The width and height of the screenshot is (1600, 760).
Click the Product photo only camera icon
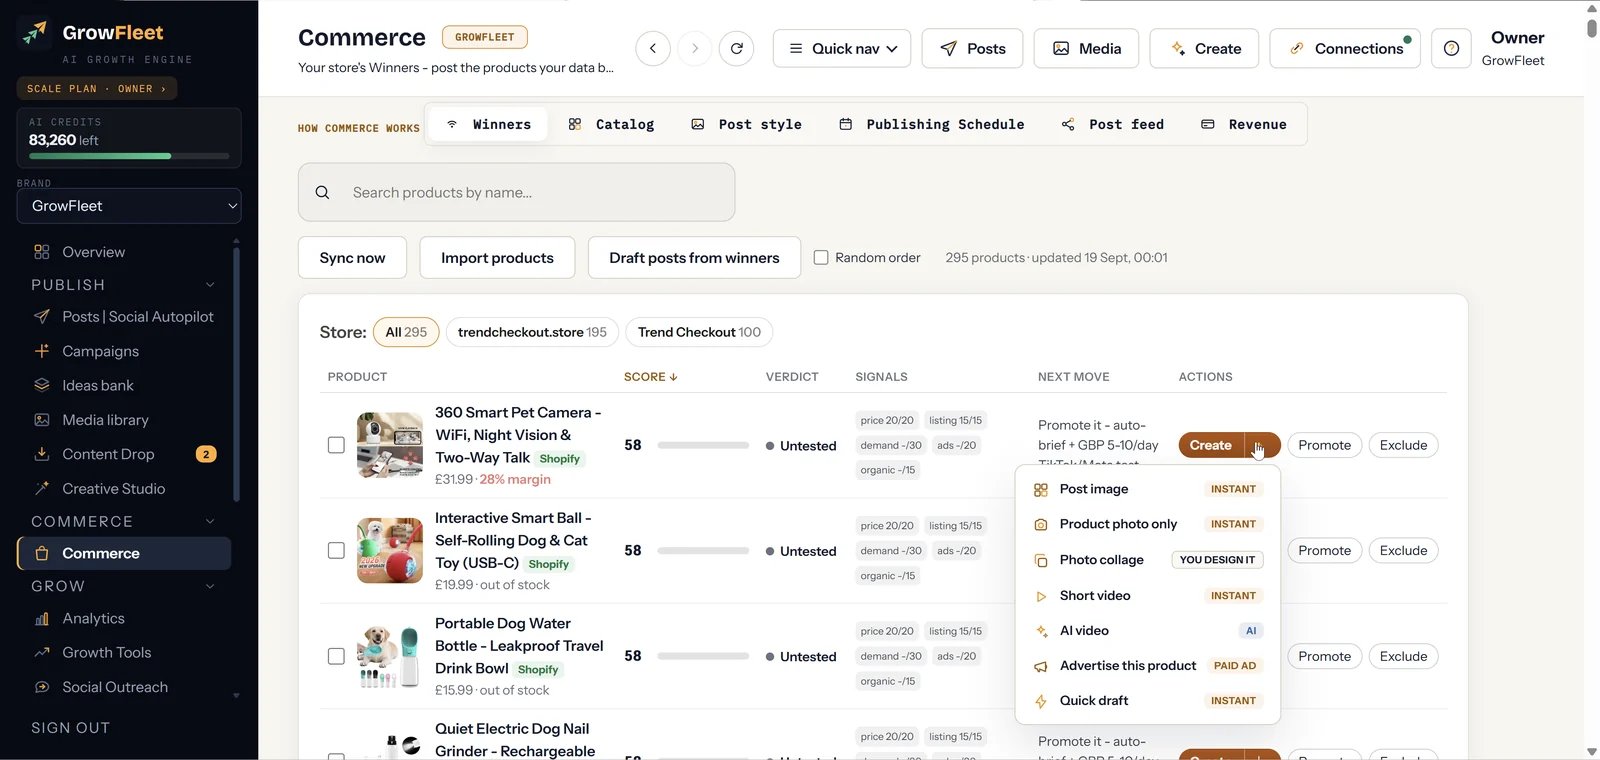1041,524
